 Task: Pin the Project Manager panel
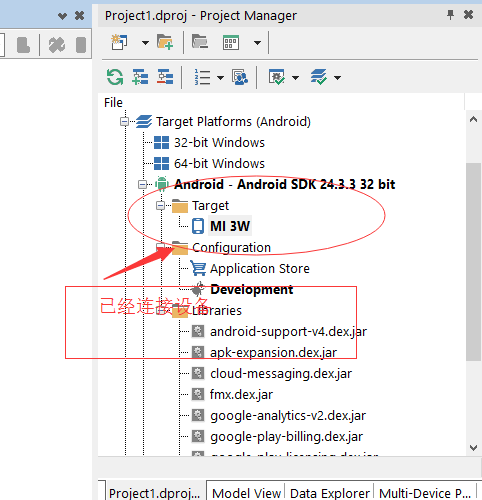pos(450,15)
